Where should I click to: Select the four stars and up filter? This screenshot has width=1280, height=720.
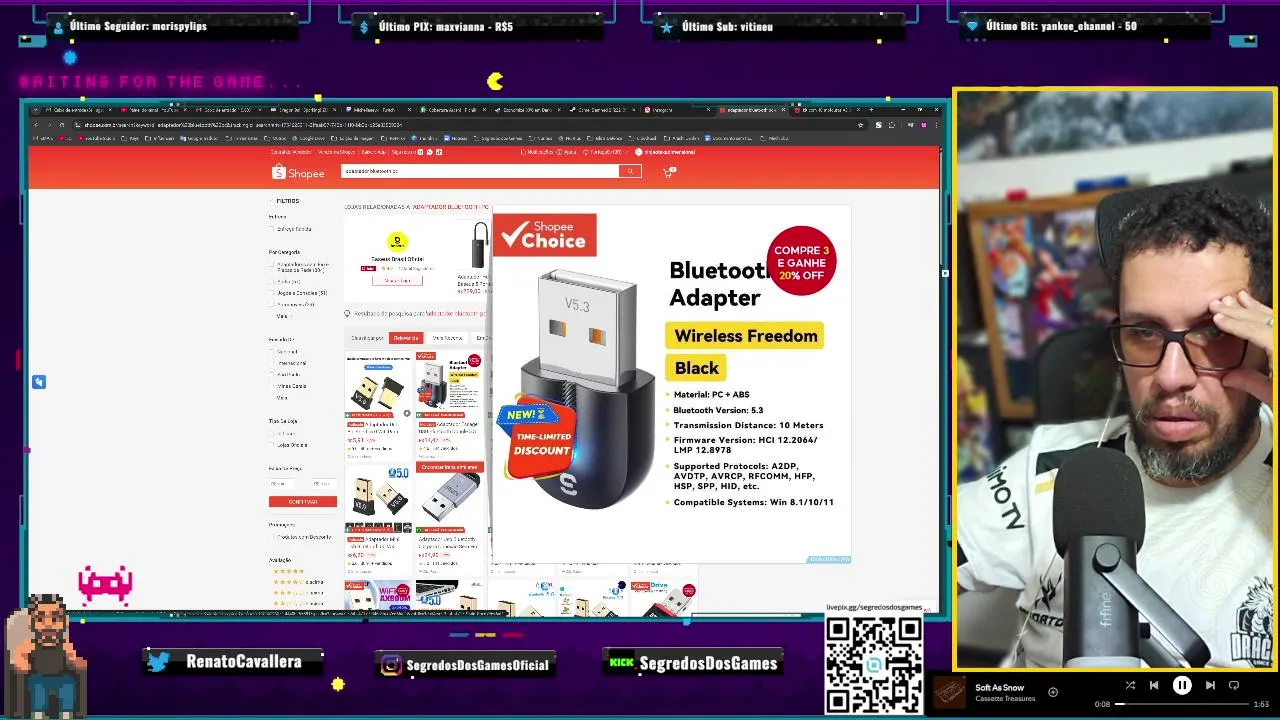point(298,582)
